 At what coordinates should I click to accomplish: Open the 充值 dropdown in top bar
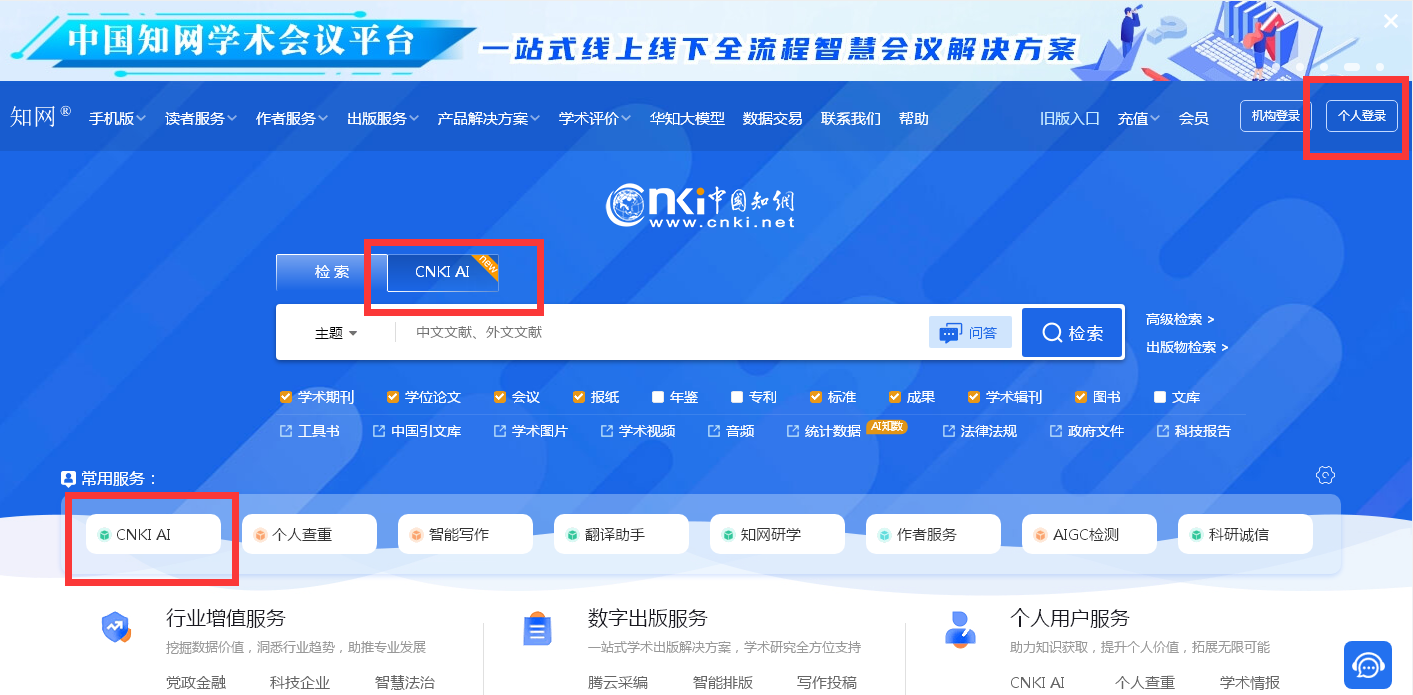tap(1138, 118)
